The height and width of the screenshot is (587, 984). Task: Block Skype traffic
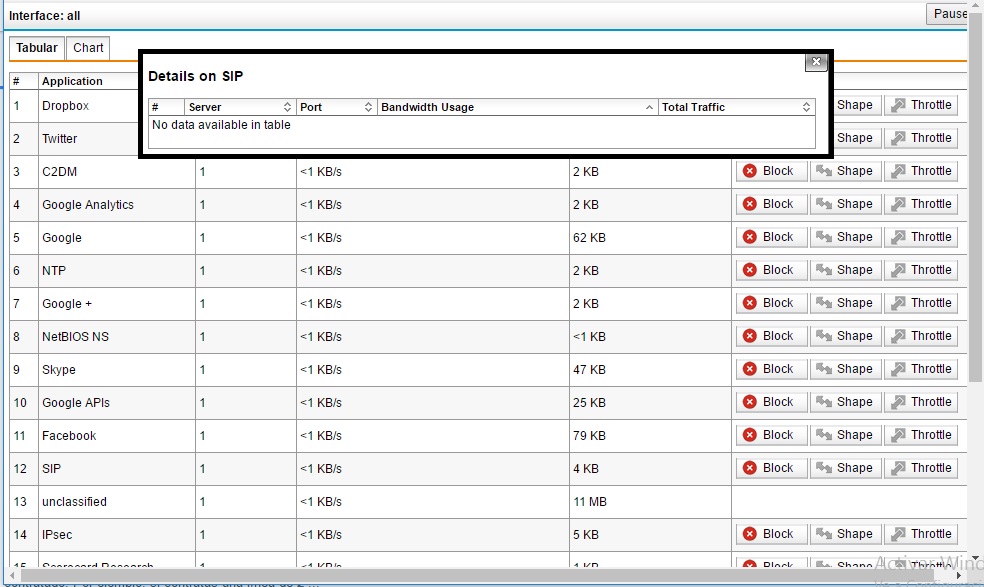click(x=771, y=369)
